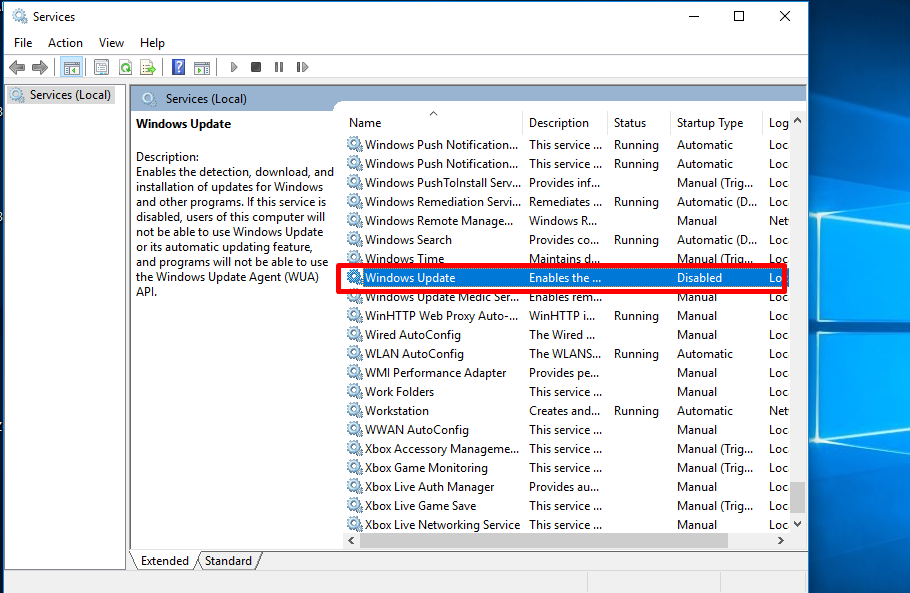Click 'Creates and...' description of Workstation
This screenshot has height=593, width=910.
pos(564,410)
